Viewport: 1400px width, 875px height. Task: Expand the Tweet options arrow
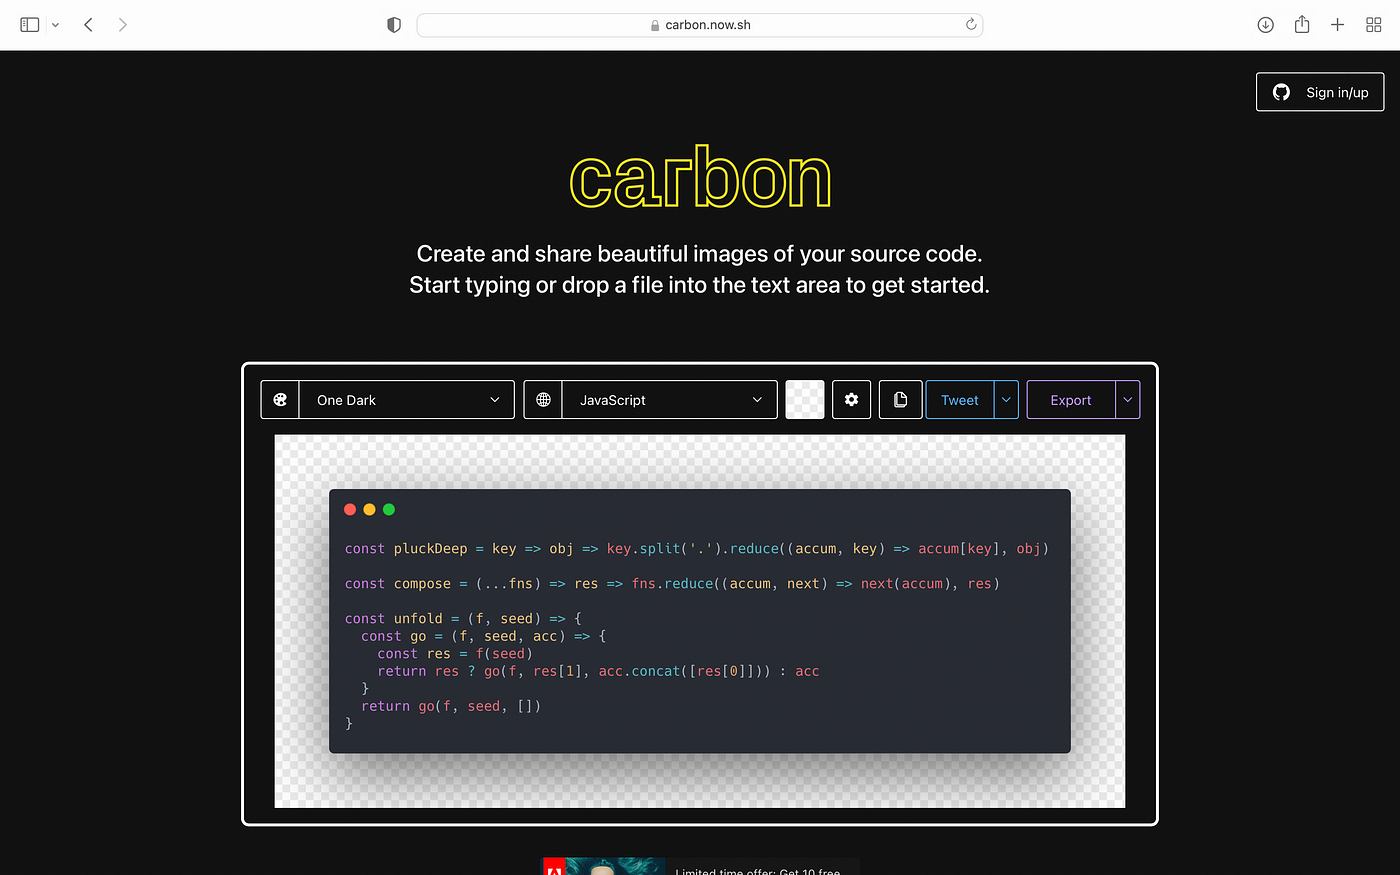(1006, 400)
